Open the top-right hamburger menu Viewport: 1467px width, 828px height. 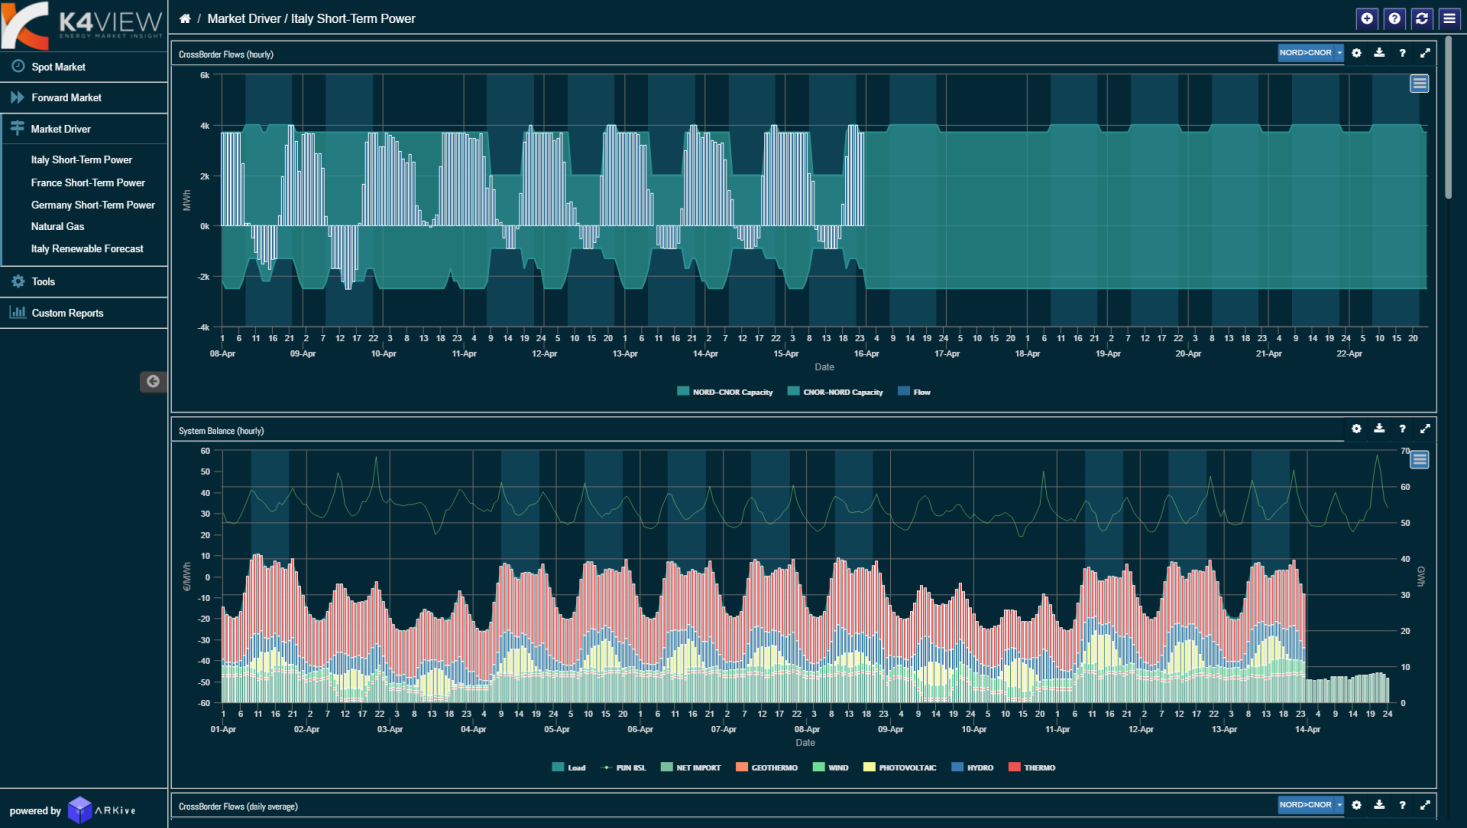(1449, 18)
